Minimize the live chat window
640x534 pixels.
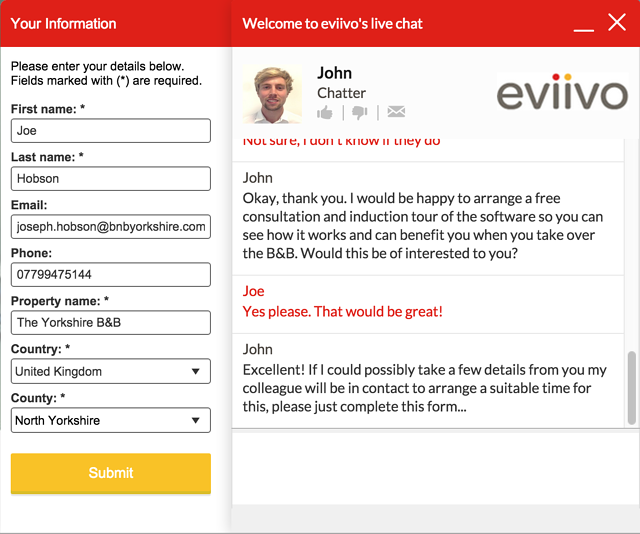point(583,29)
